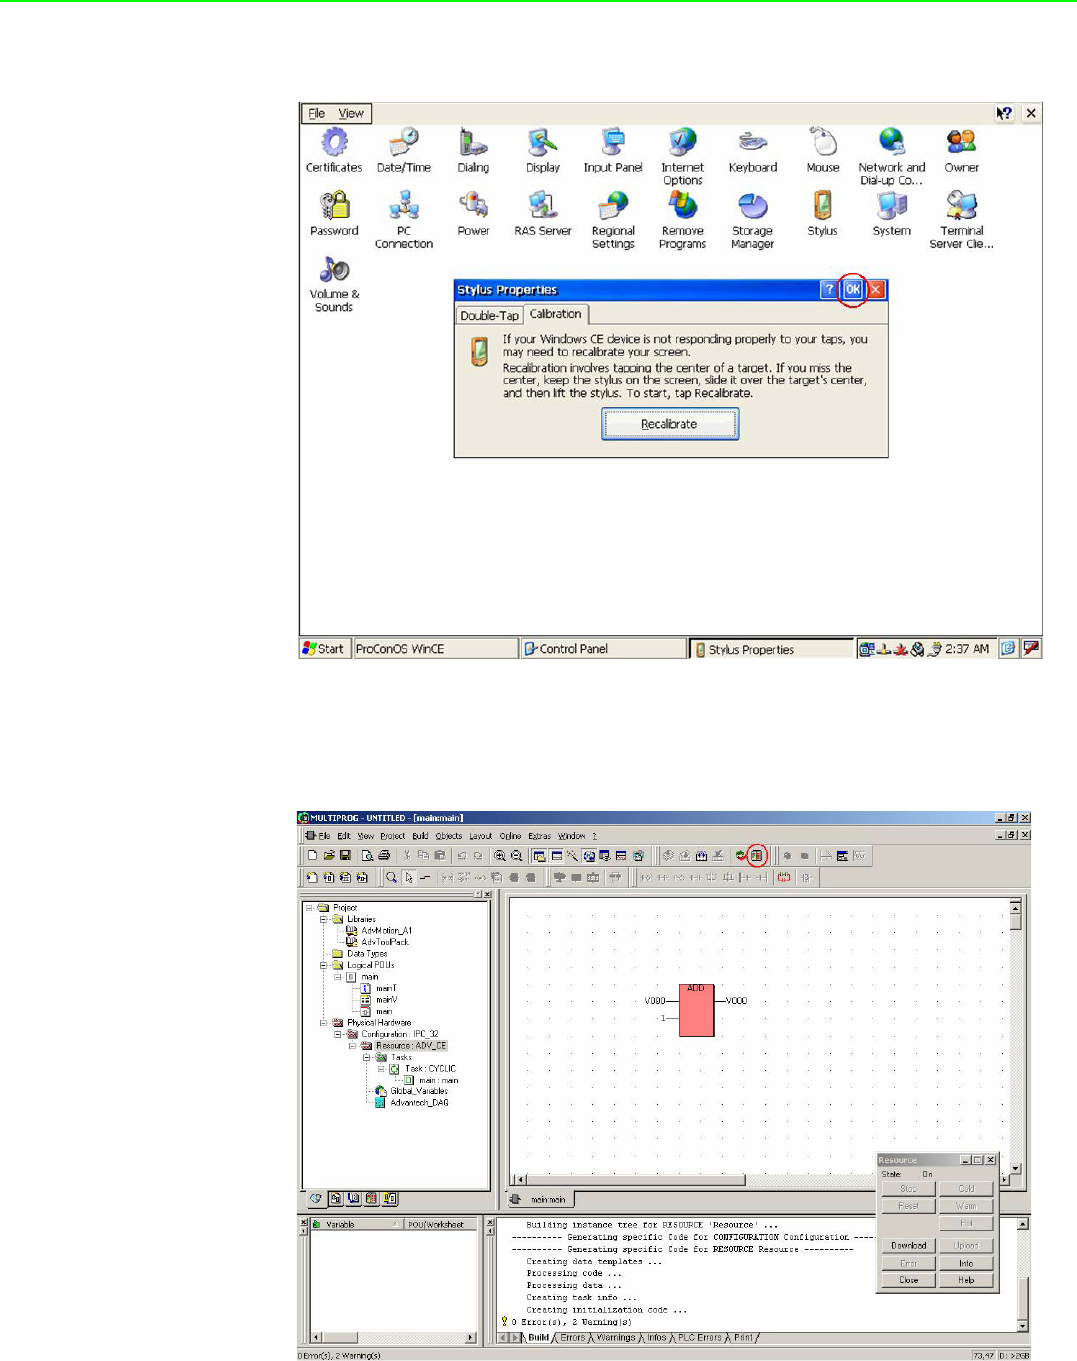Viewport: 1077px width, 1361px height.
Task: Open the Keyboard applet
Action: point(753,151)
